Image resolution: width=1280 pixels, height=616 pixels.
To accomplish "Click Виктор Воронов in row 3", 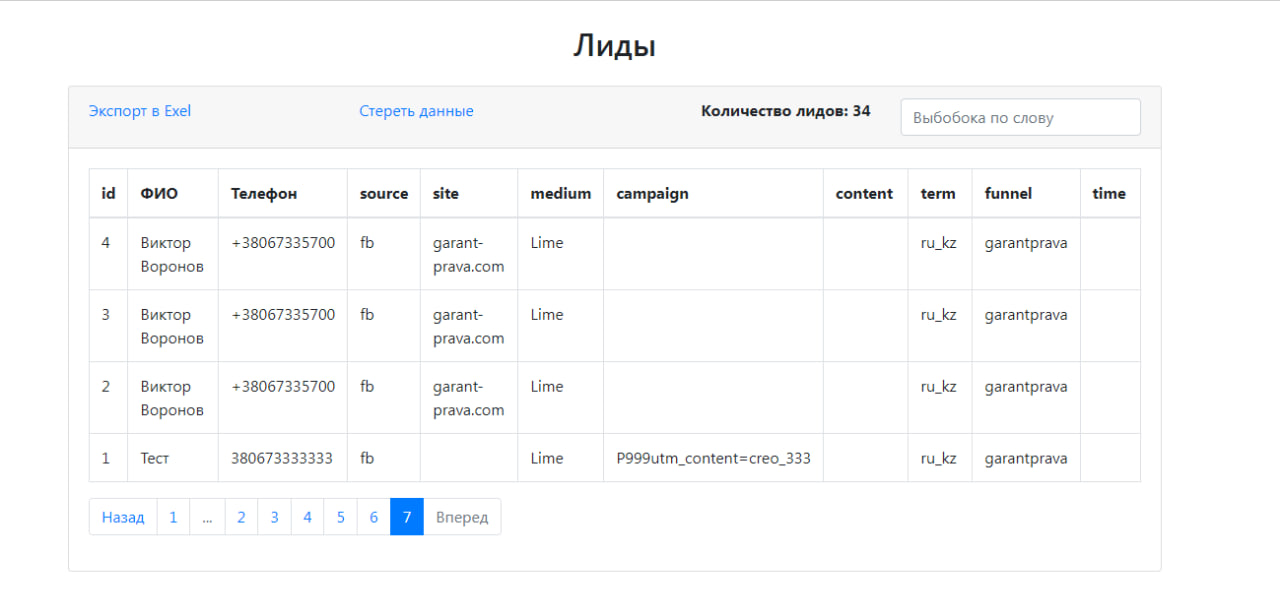I will [x=172, y=327].
